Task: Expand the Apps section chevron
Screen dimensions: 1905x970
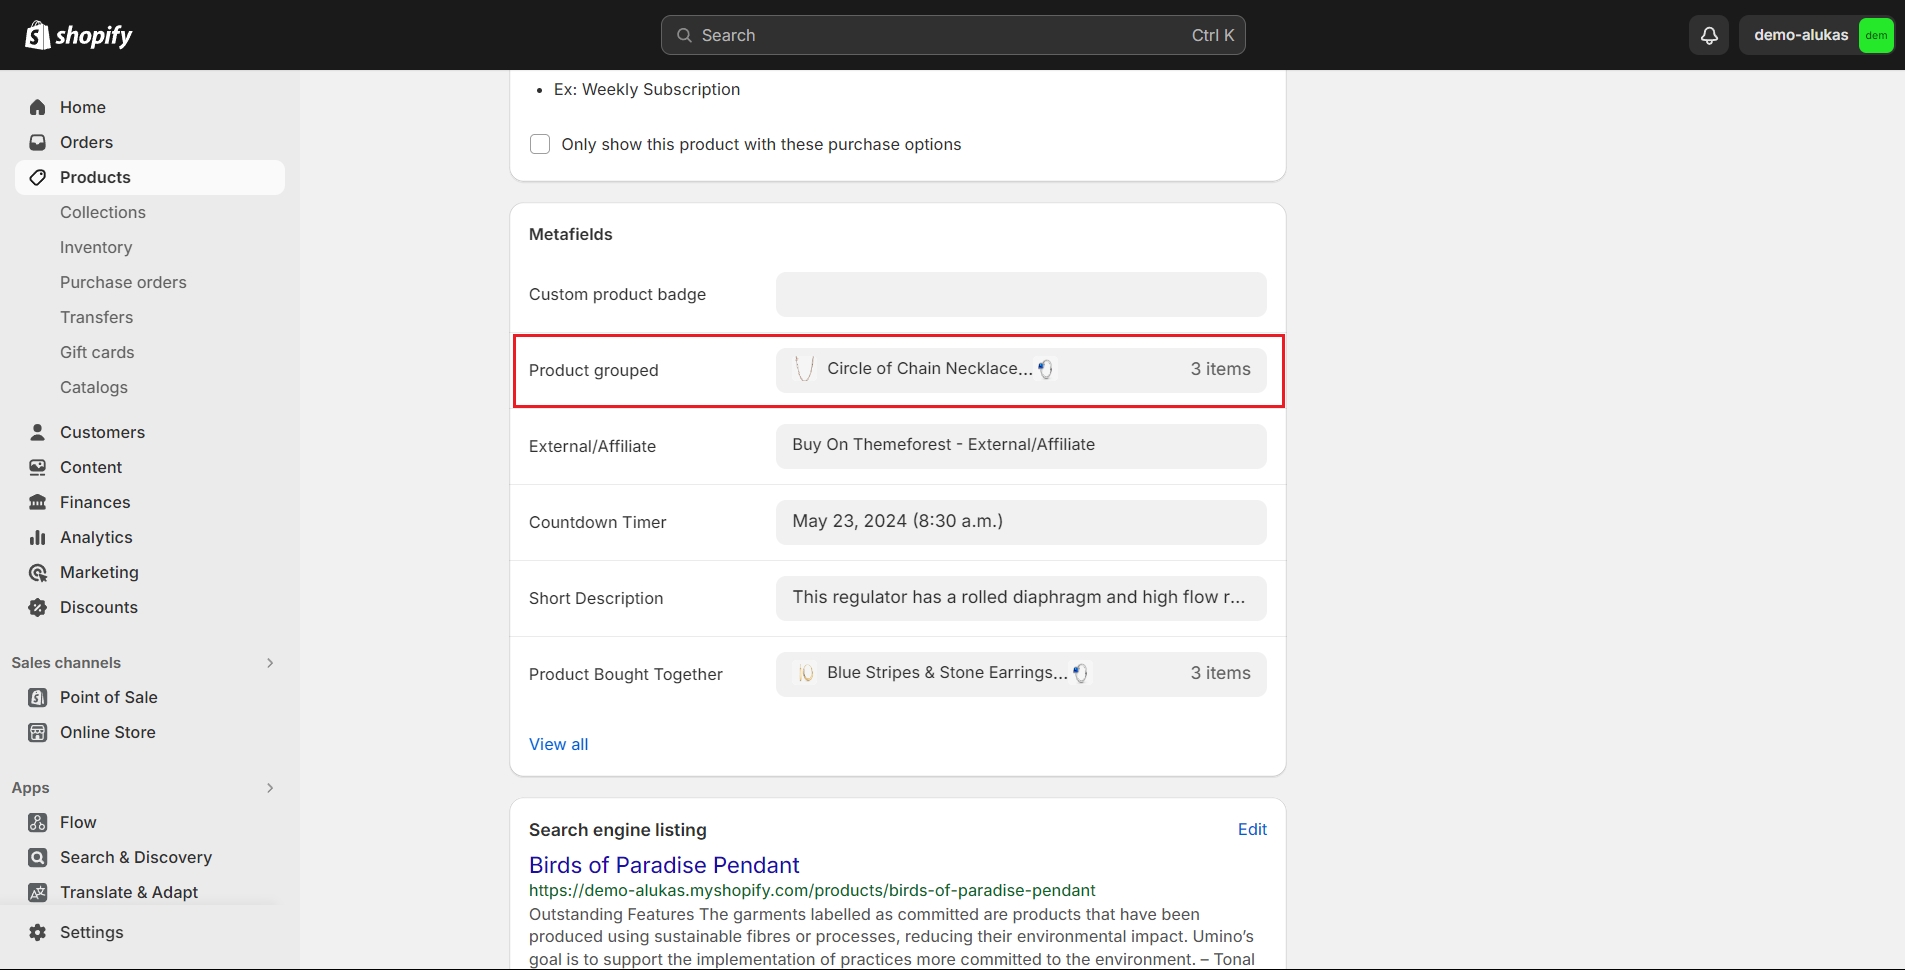Action: (x=270, y=788)
